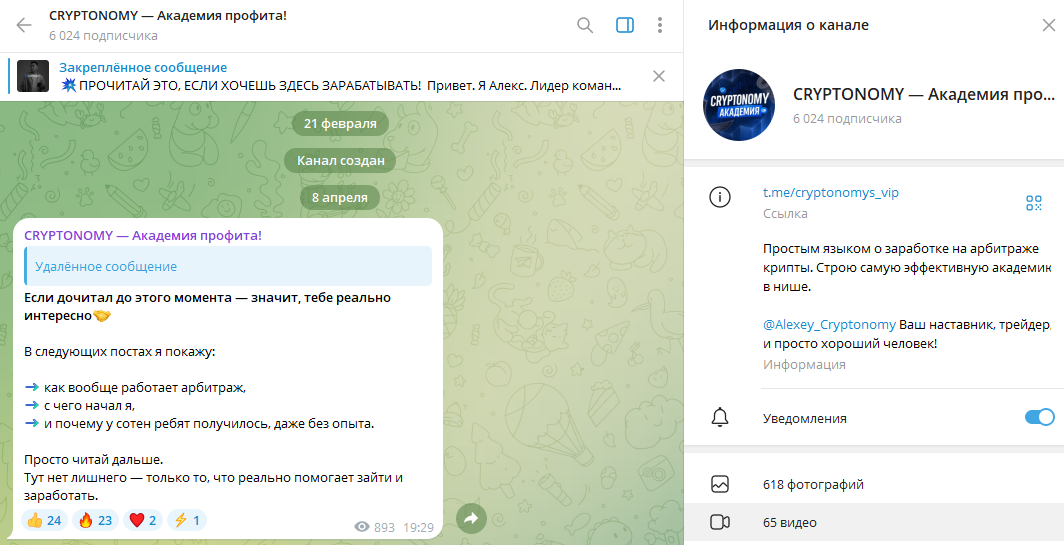Toggle the side info panel icon
This screenshot has height=545, width=1064.
(x=625, y=25)
